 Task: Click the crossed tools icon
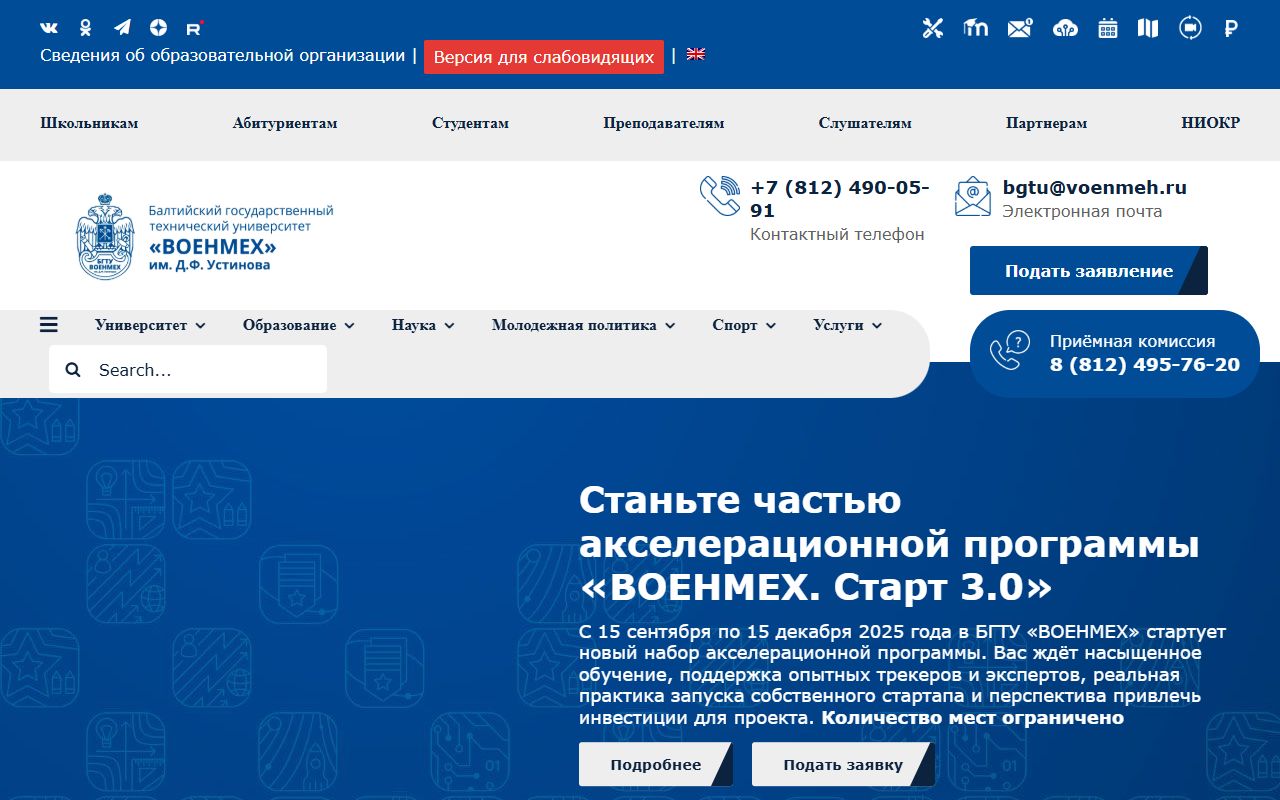pyautogui.click(x=933, y=28)
